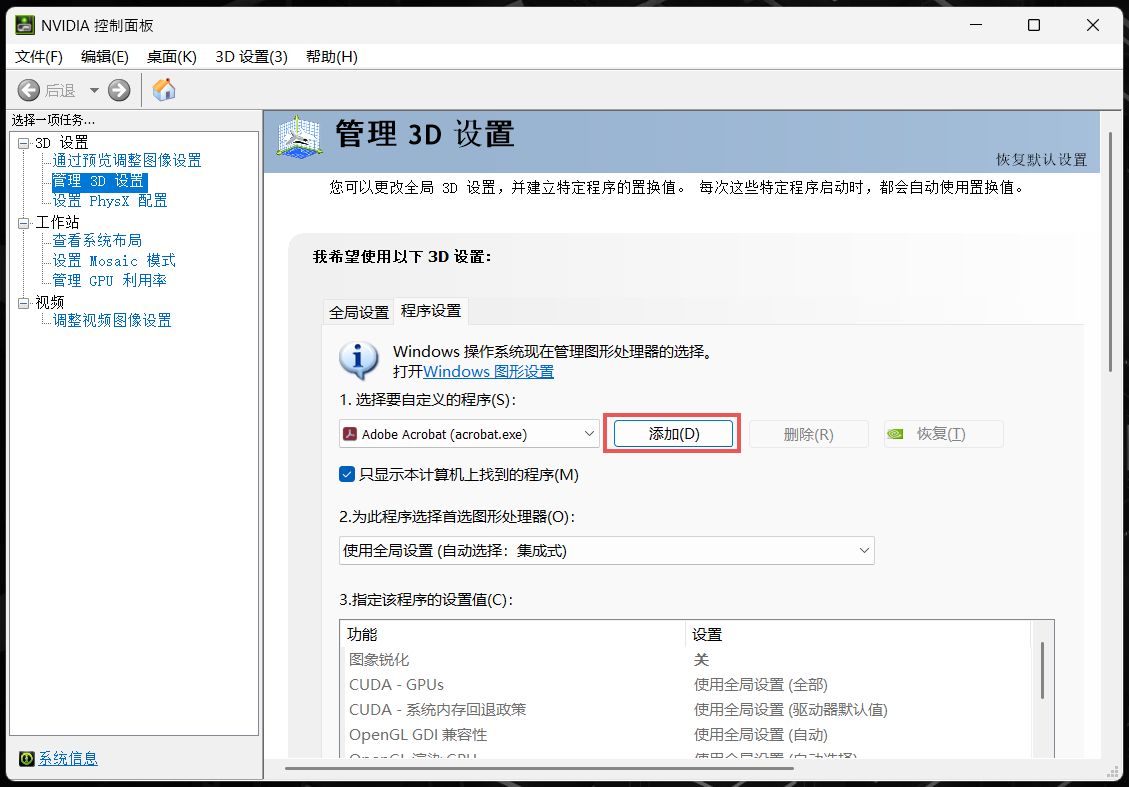
Task: Switch to the 程序设置 tab
Action: (431, 311)
